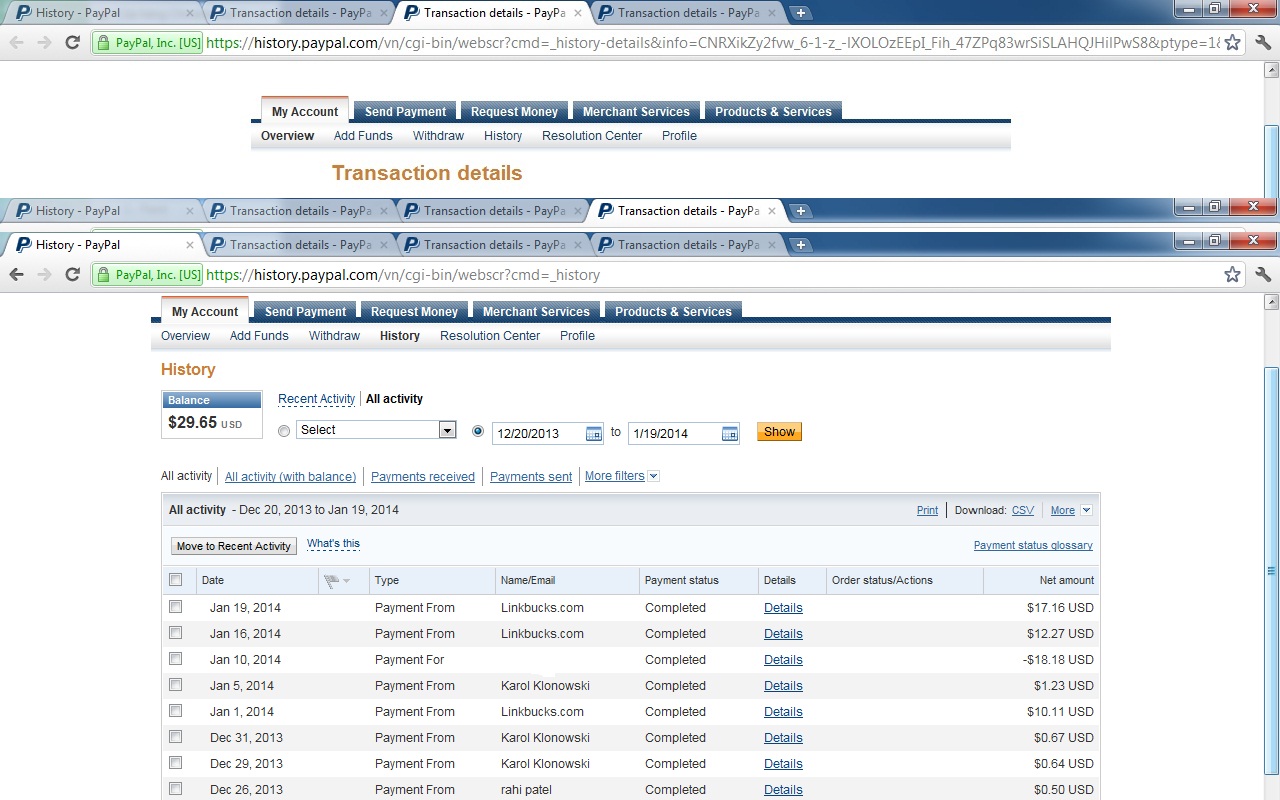
Task: Check the box for the Jan 10, 2014 row
Action: point(176,659)
